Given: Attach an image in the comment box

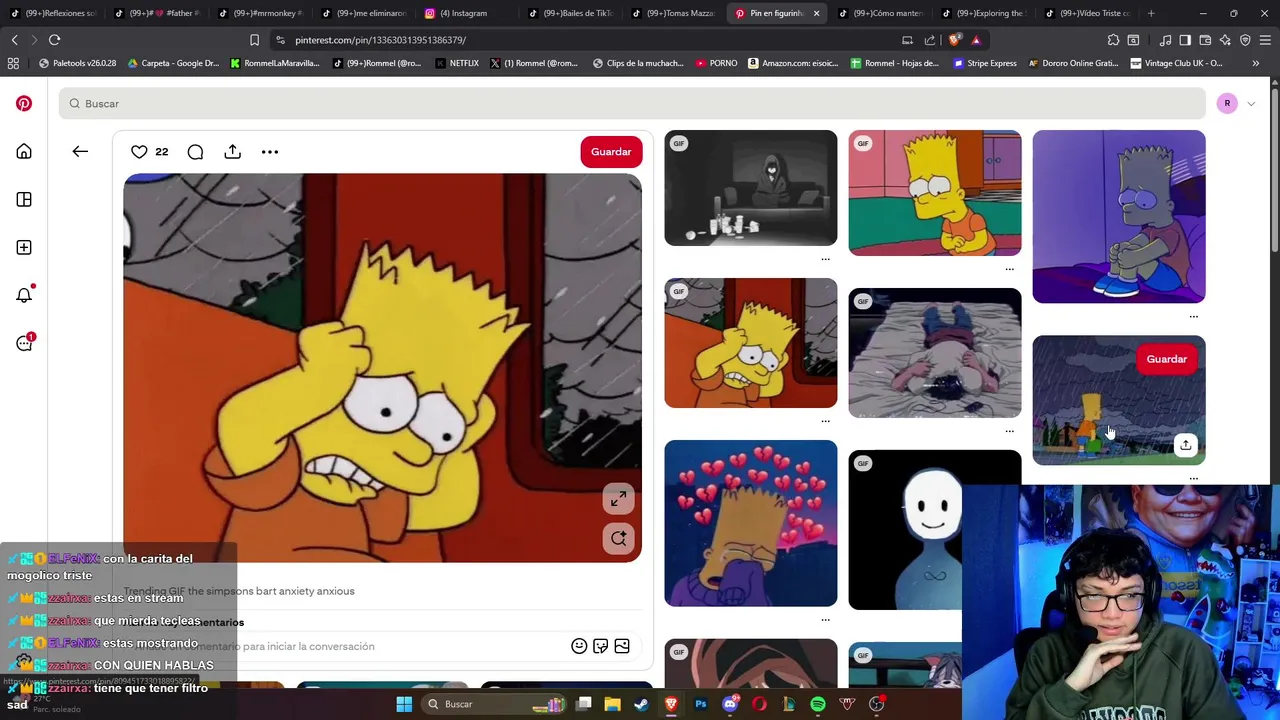Looking at the screenshot, I should click(x=622, y=646).
